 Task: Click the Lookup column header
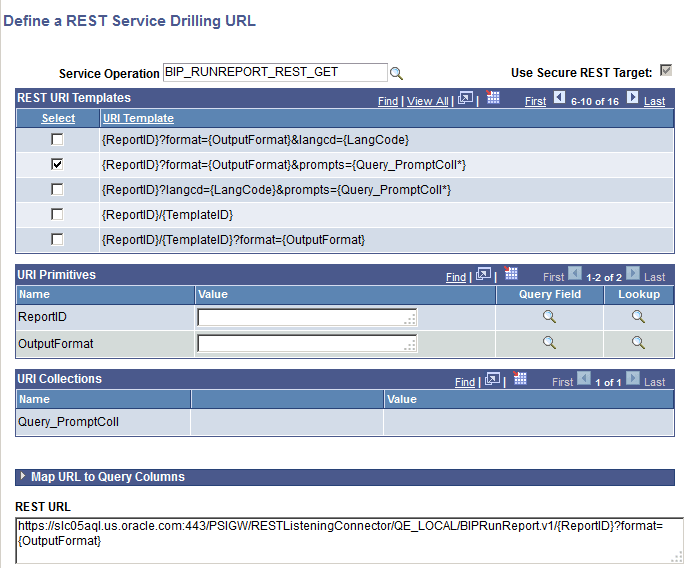coord(639,294)
